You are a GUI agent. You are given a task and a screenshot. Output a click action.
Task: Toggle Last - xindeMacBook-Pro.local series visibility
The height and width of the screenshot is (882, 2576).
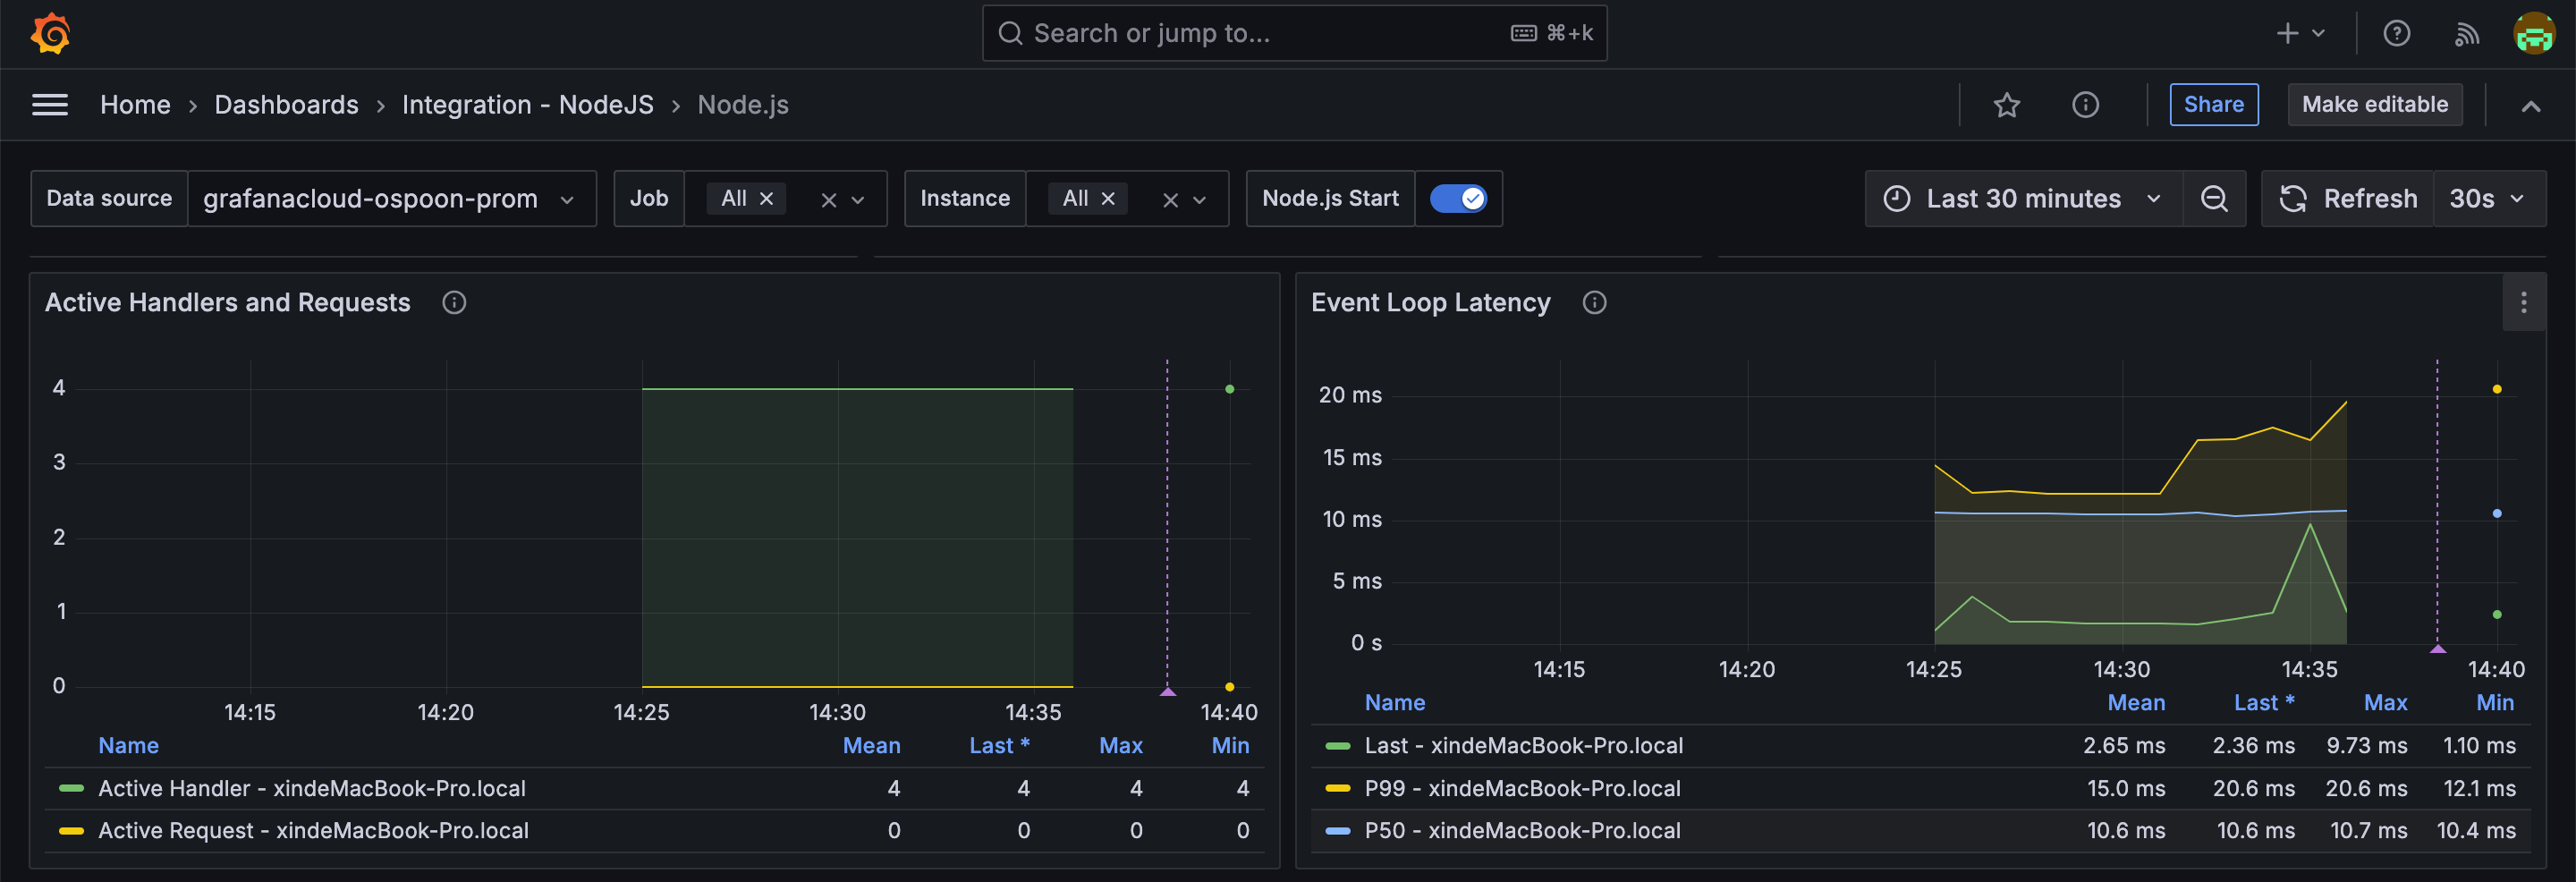click(1523, 745)
